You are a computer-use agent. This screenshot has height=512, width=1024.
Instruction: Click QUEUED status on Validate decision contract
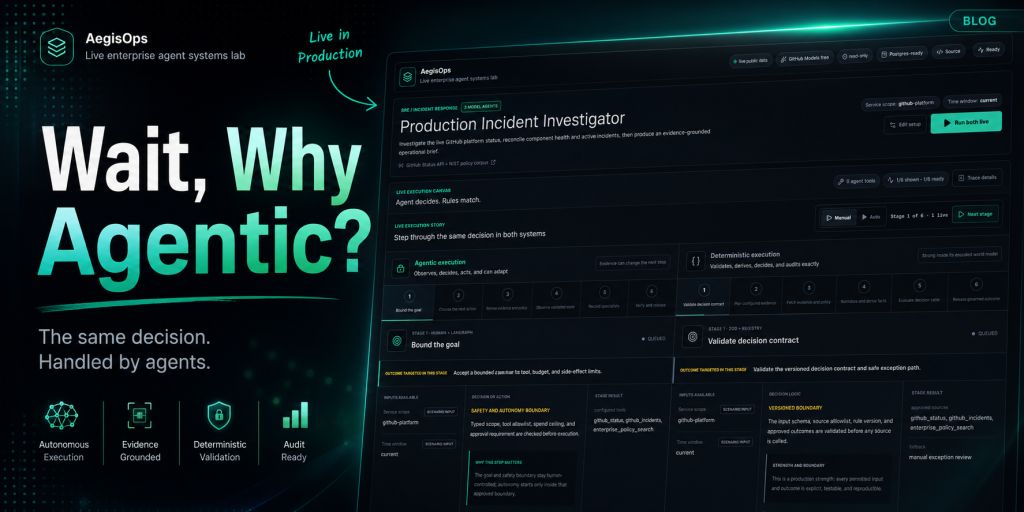click(985, 333)
